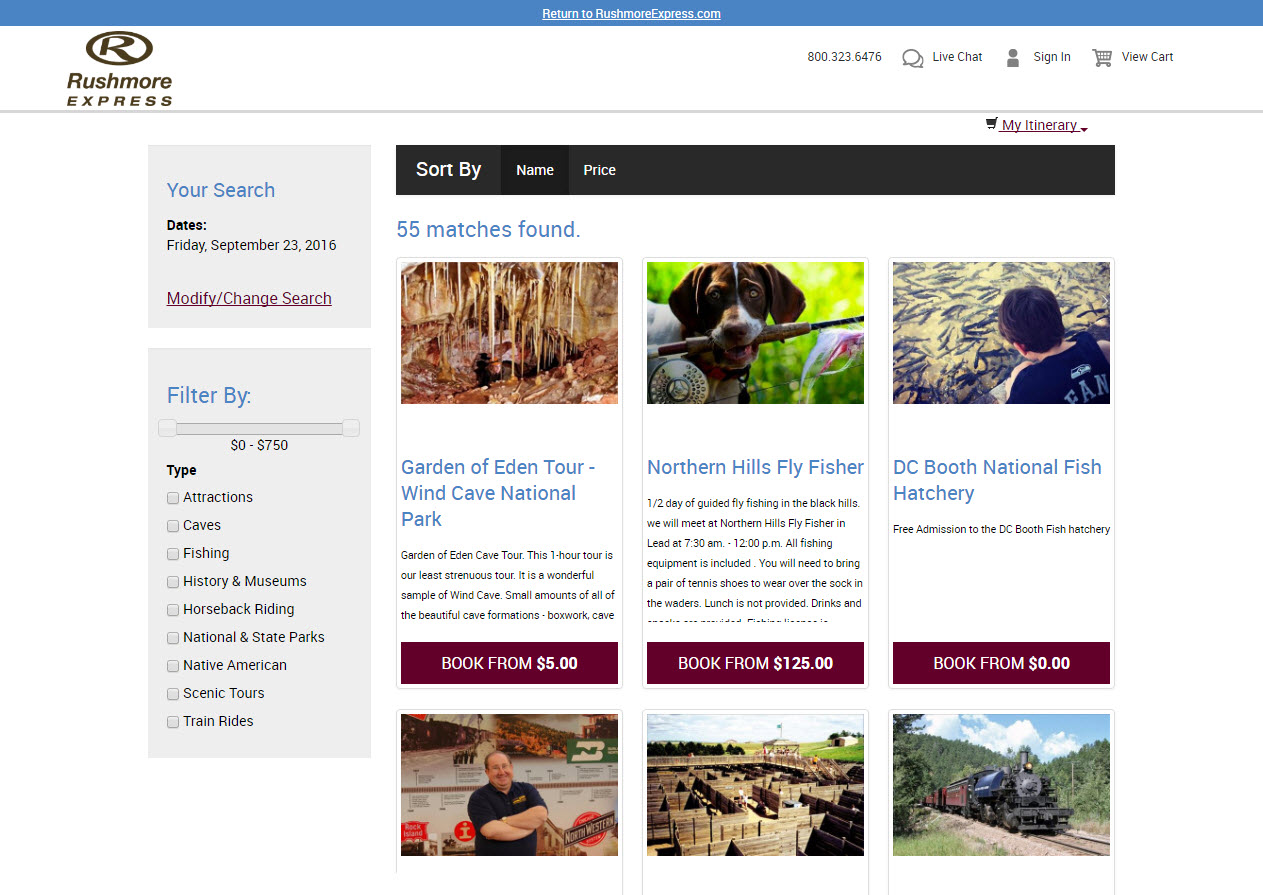The width and height of the screenshot is (1263, 895).
Task: Click the Sign In text link
Action: pyautogui.click(x=1052, y=57)
